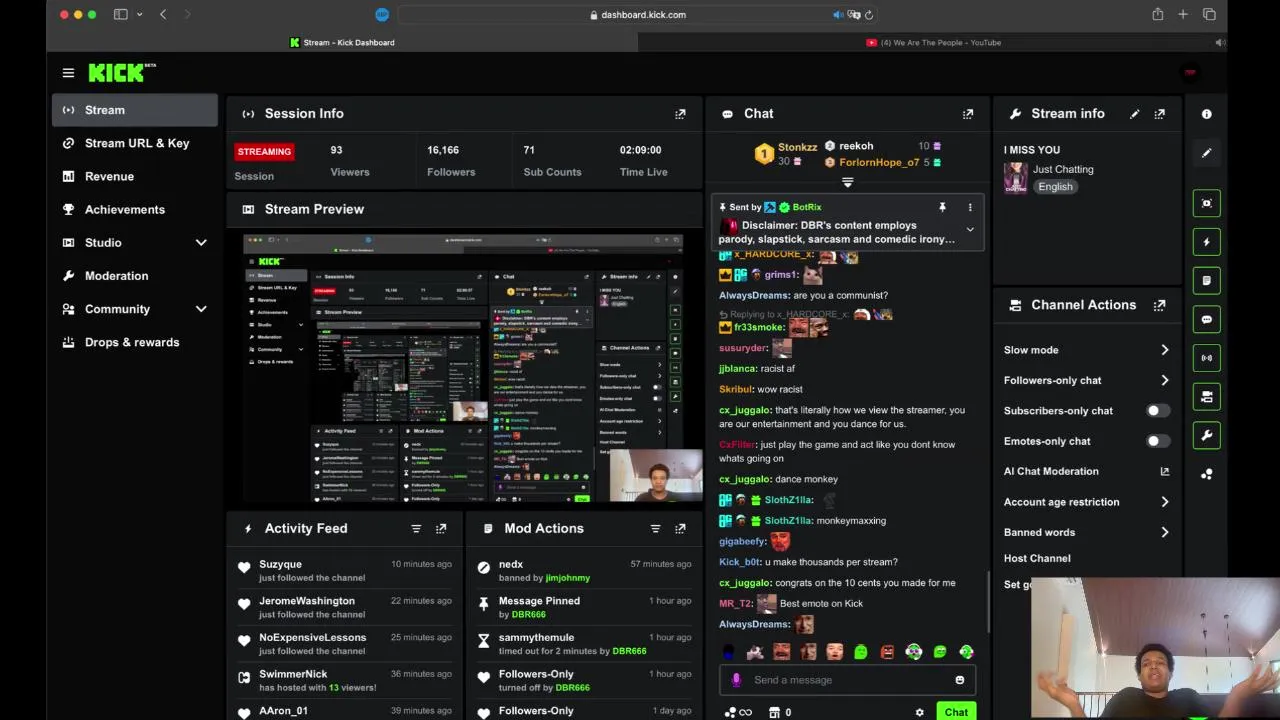Click the English language tag
This screenshot has height=720, width=1280.
(x=1055, y=187)
